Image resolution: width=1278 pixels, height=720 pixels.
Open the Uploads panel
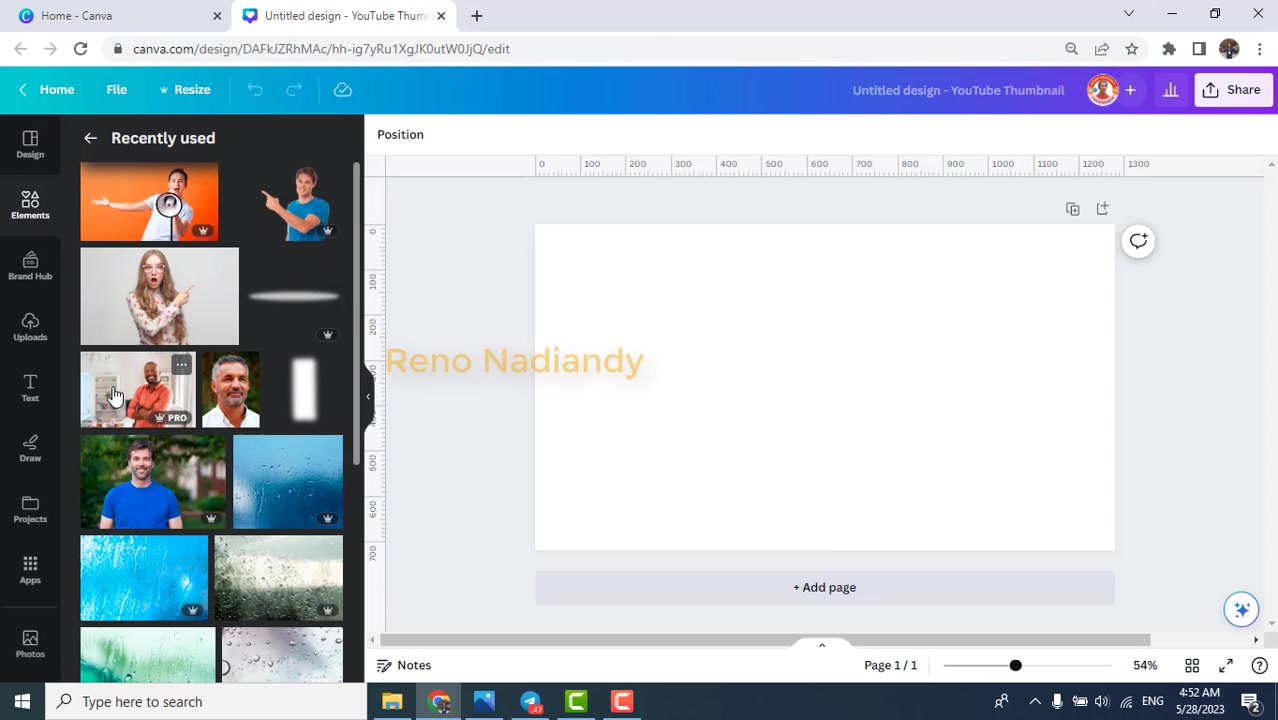pyautogui.click(x=30, y=327)
